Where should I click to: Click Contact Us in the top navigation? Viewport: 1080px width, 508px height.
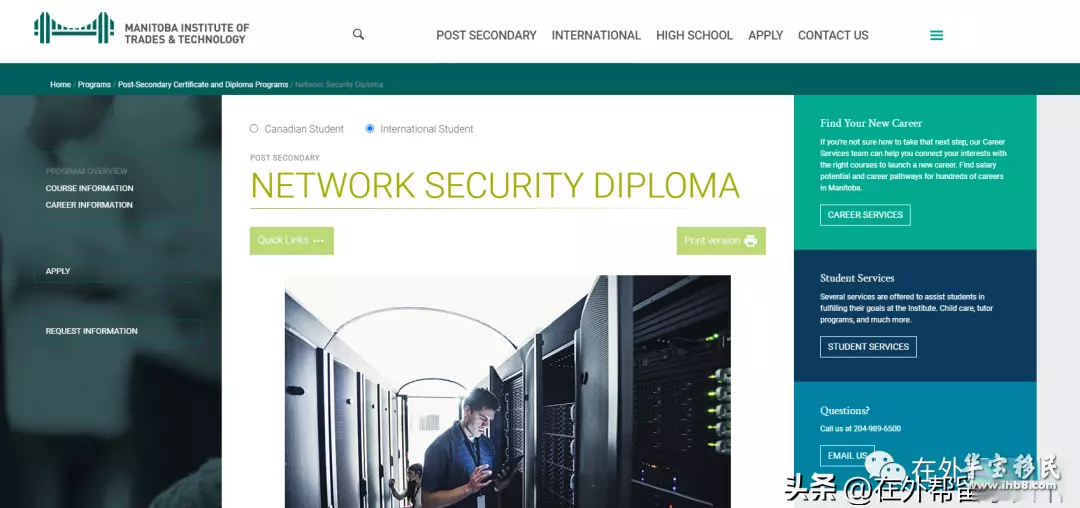pos(833,35)
